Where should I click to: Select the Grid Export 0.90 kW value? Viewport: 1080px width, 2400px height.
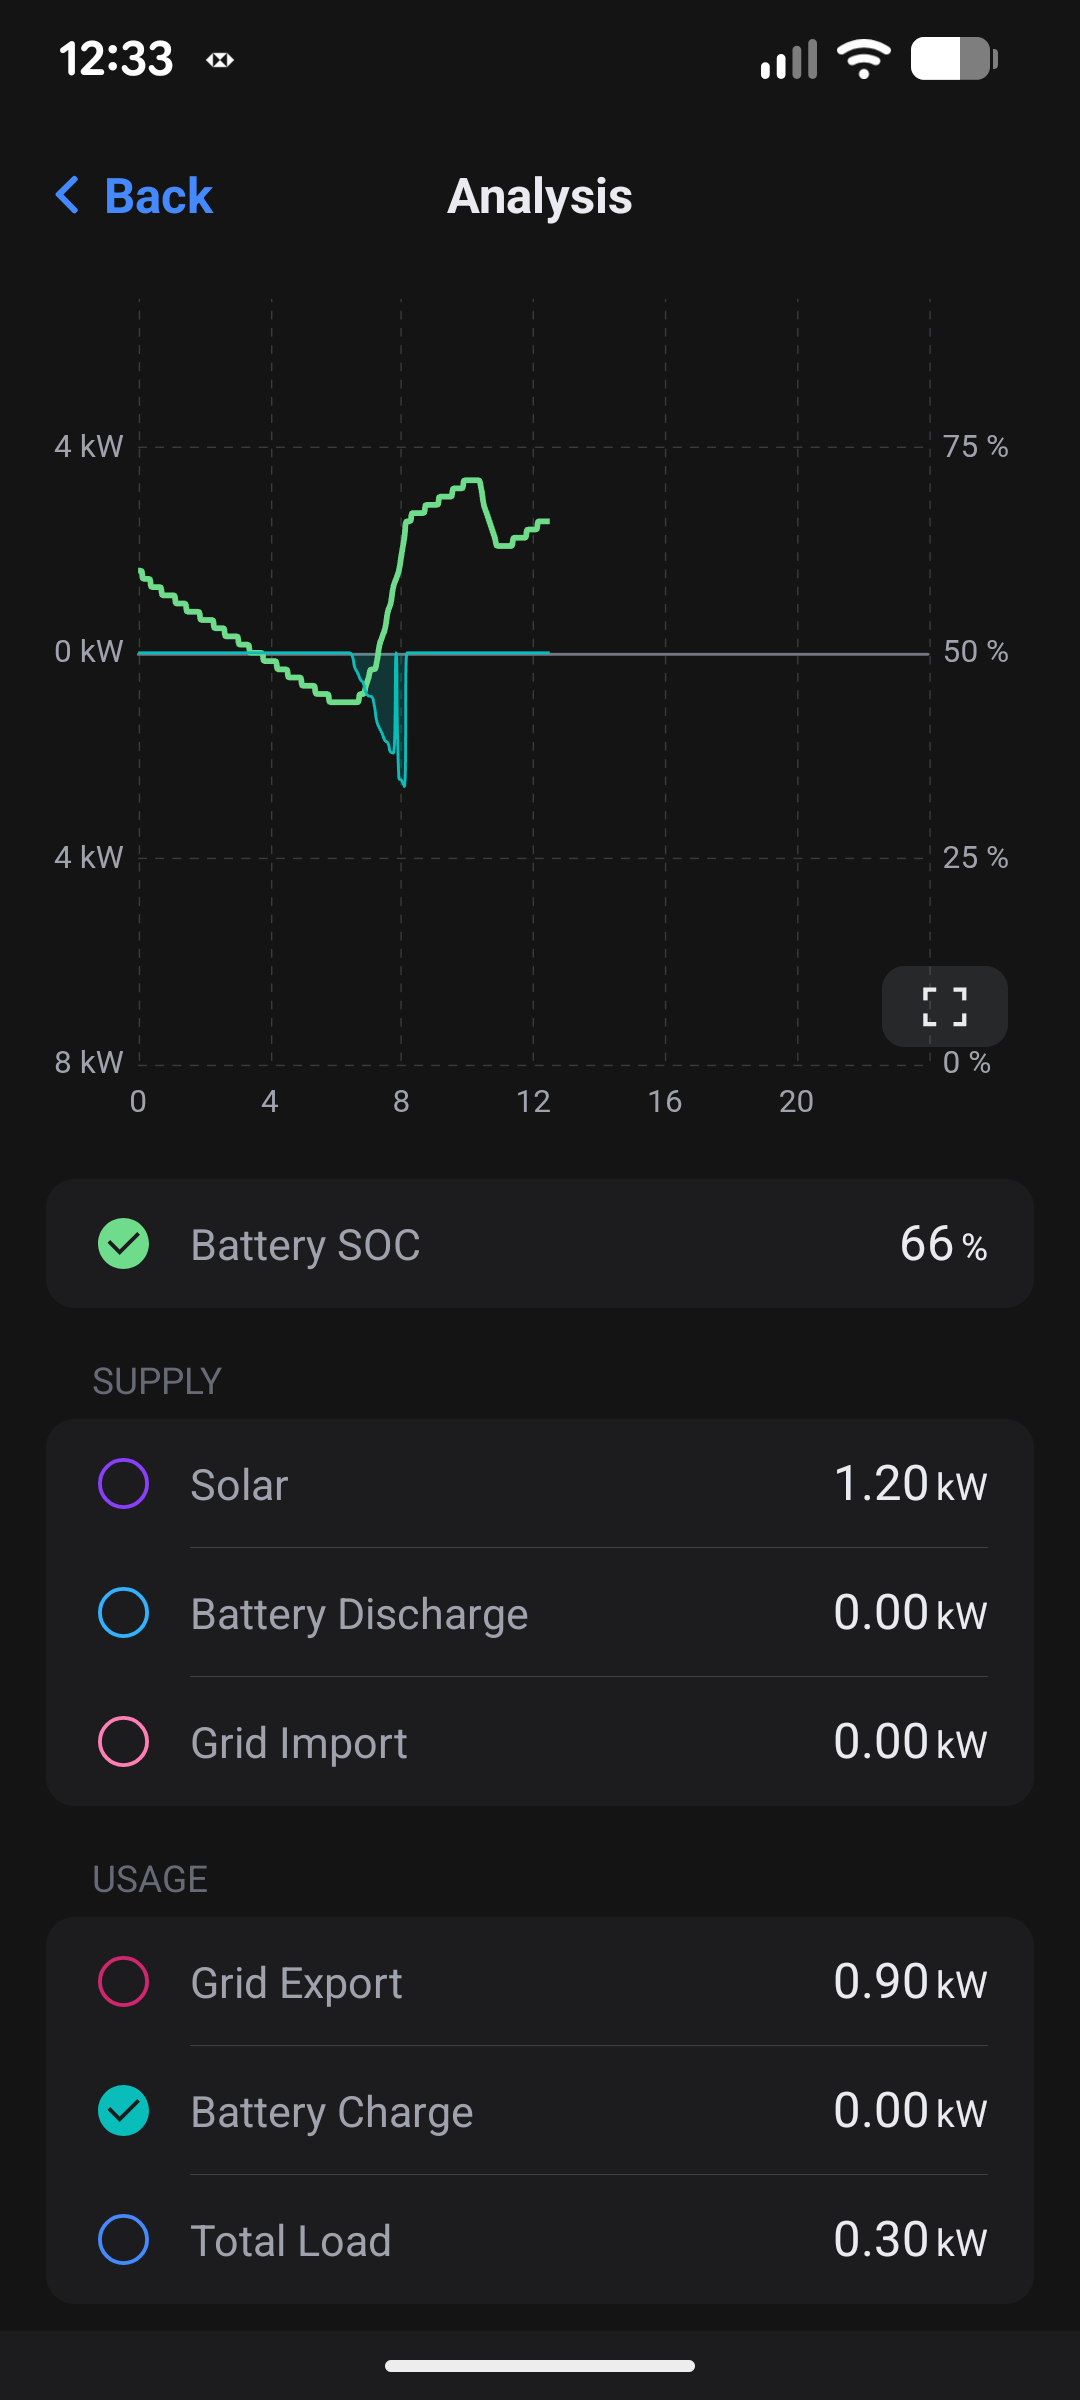point(910,1981)
